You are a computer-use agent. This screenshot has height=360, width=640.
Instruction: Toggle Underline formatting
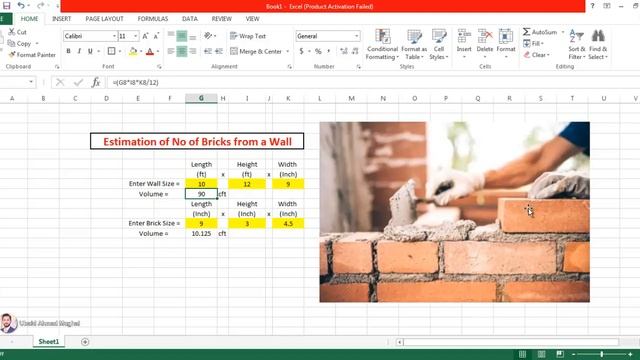click(90, 51)
